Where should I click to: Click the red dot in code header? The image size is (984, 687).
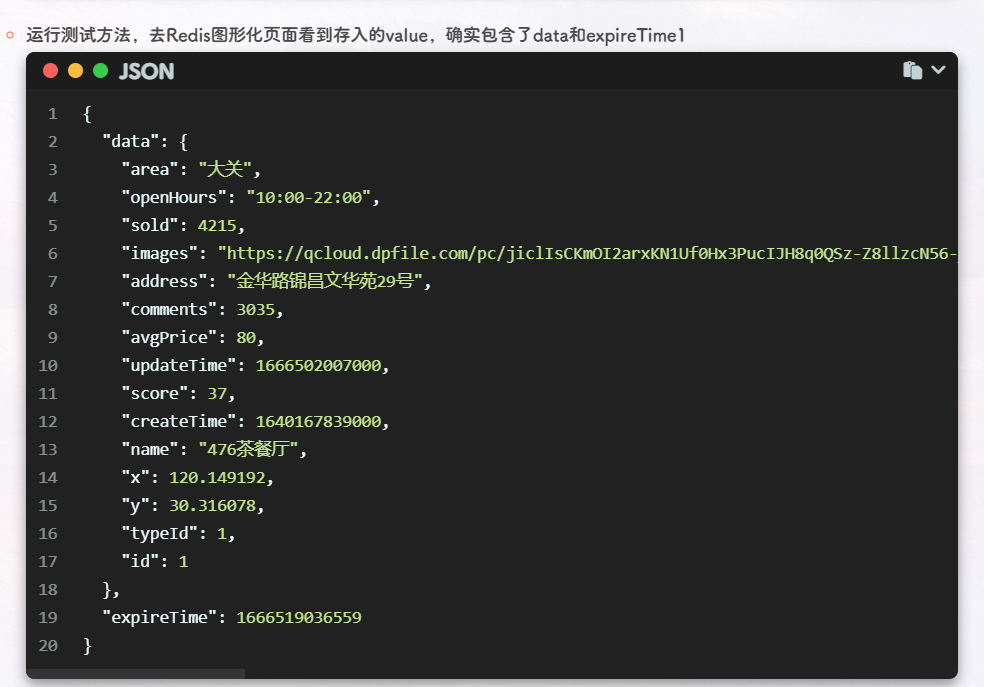coord(51,71)
